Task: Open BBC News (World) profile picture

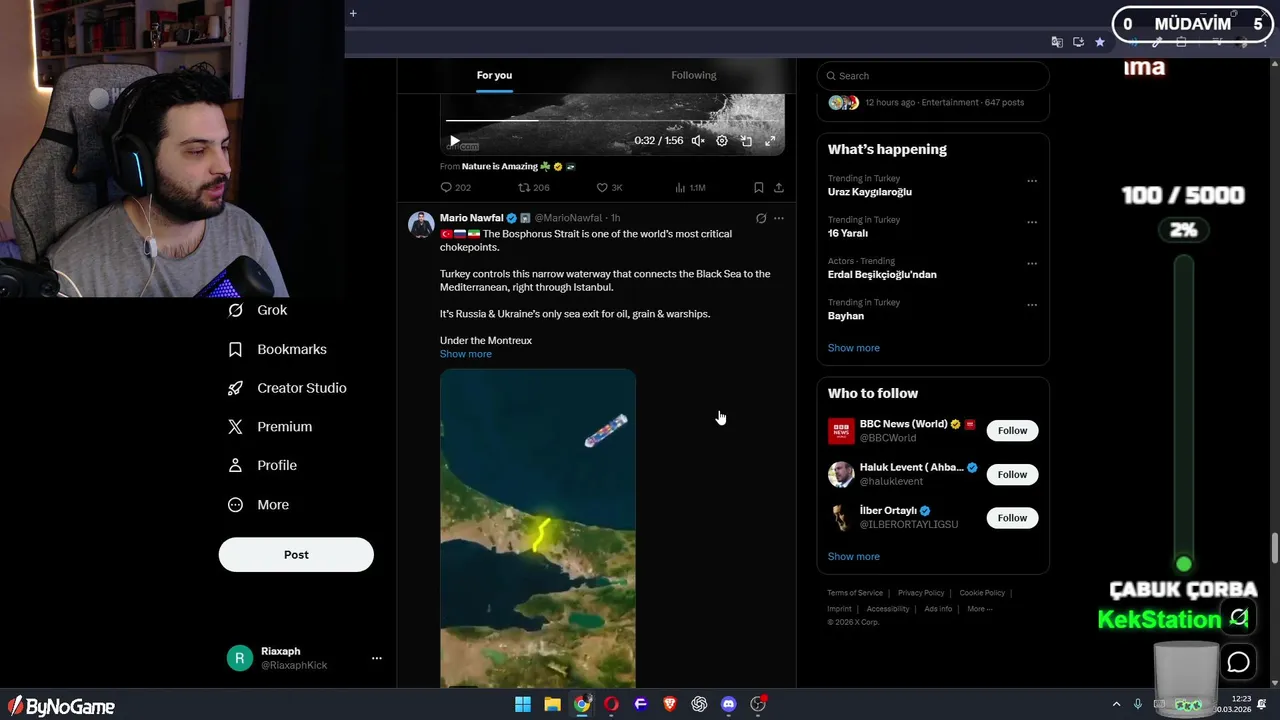Action: pyautogui.click(x=841, y=431)
